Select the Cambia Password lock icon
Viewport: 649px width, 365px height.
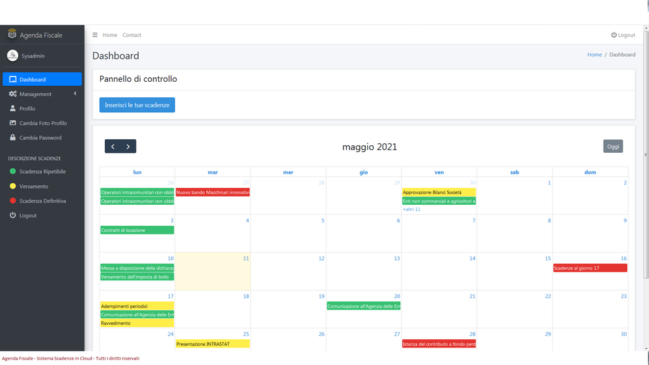(12, 137)
